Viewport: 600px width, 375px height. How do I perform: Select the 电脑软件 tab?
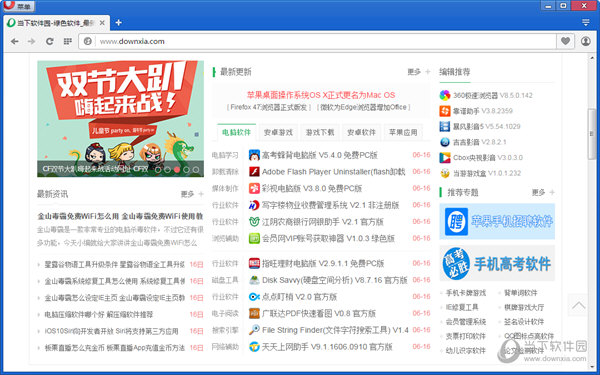point(236,132)
